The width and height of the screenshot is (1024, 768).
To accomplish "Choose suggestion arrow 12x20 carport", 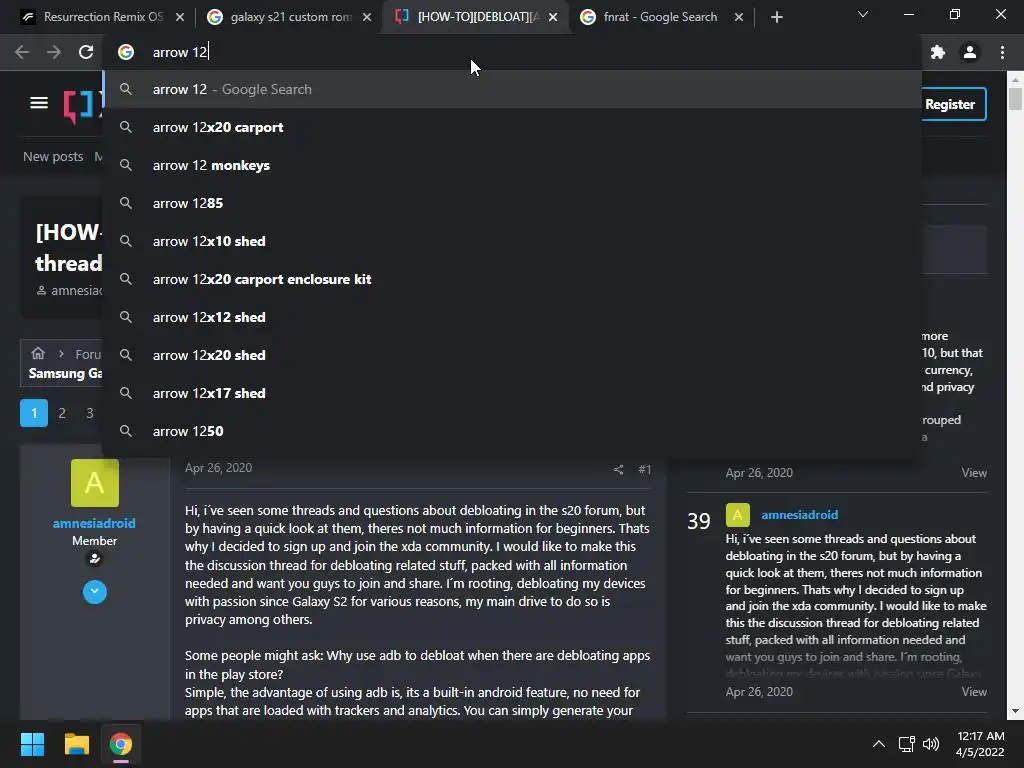I will [512, 127].
